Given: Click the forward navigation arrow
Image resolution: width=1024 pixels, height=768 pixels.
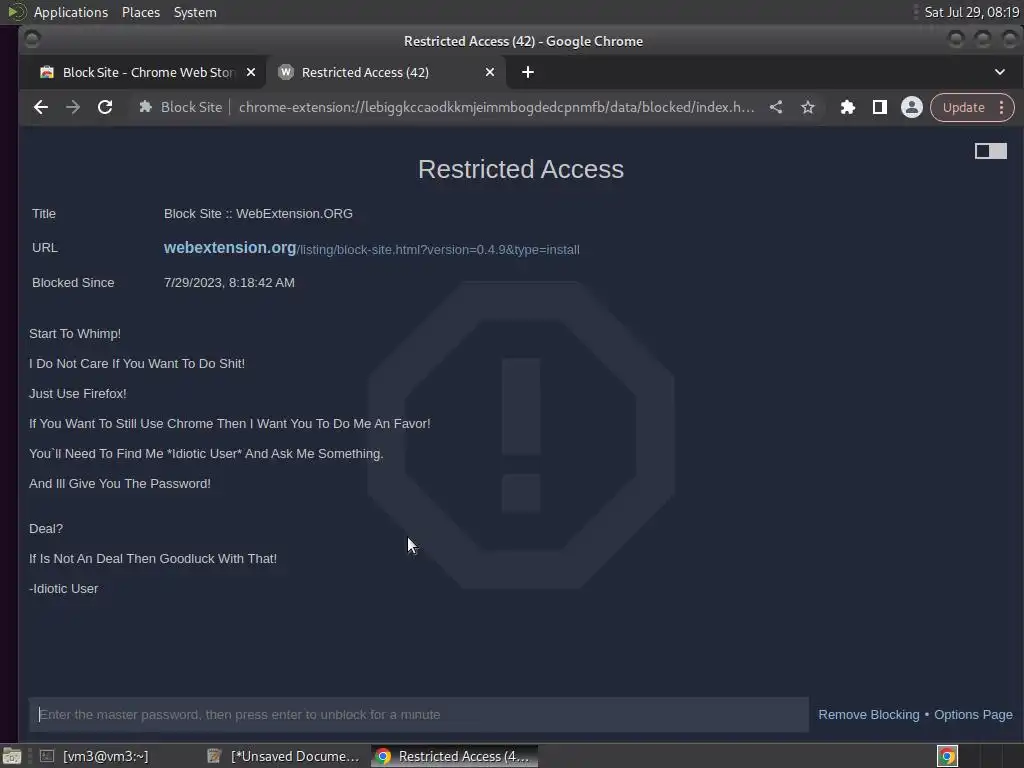Looking at the screenshot, I should click(x=72, y=107).
